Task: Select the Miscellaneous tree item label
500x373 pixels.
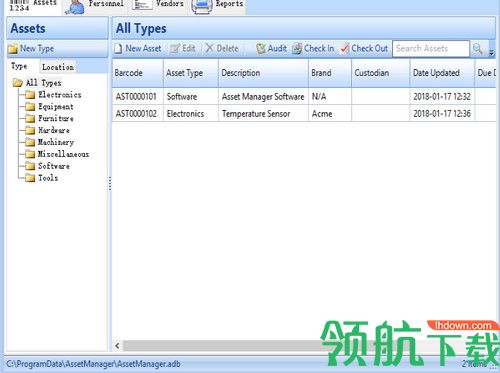Action: pyautogui.click(x=63, y=154)
